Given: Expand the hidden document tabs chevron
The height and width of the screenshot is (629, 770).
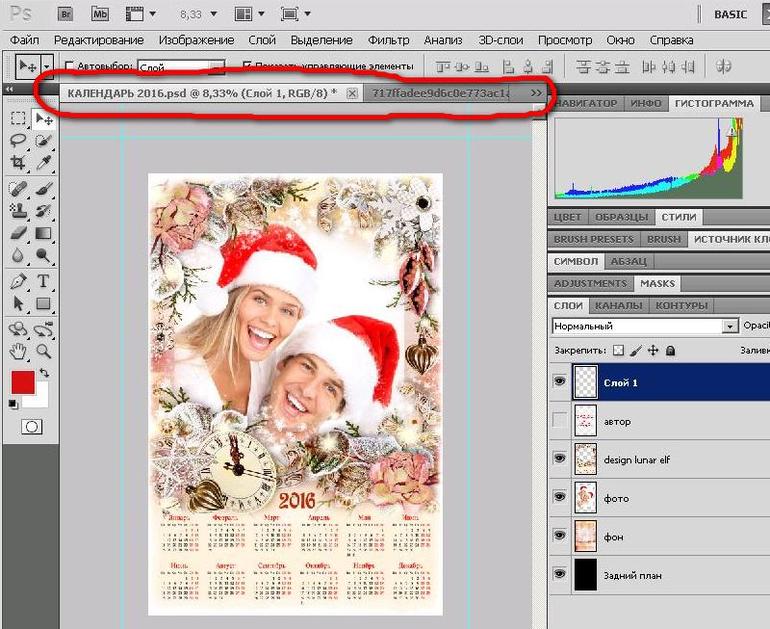Looking at the screenshot, I should click(537, 93).
